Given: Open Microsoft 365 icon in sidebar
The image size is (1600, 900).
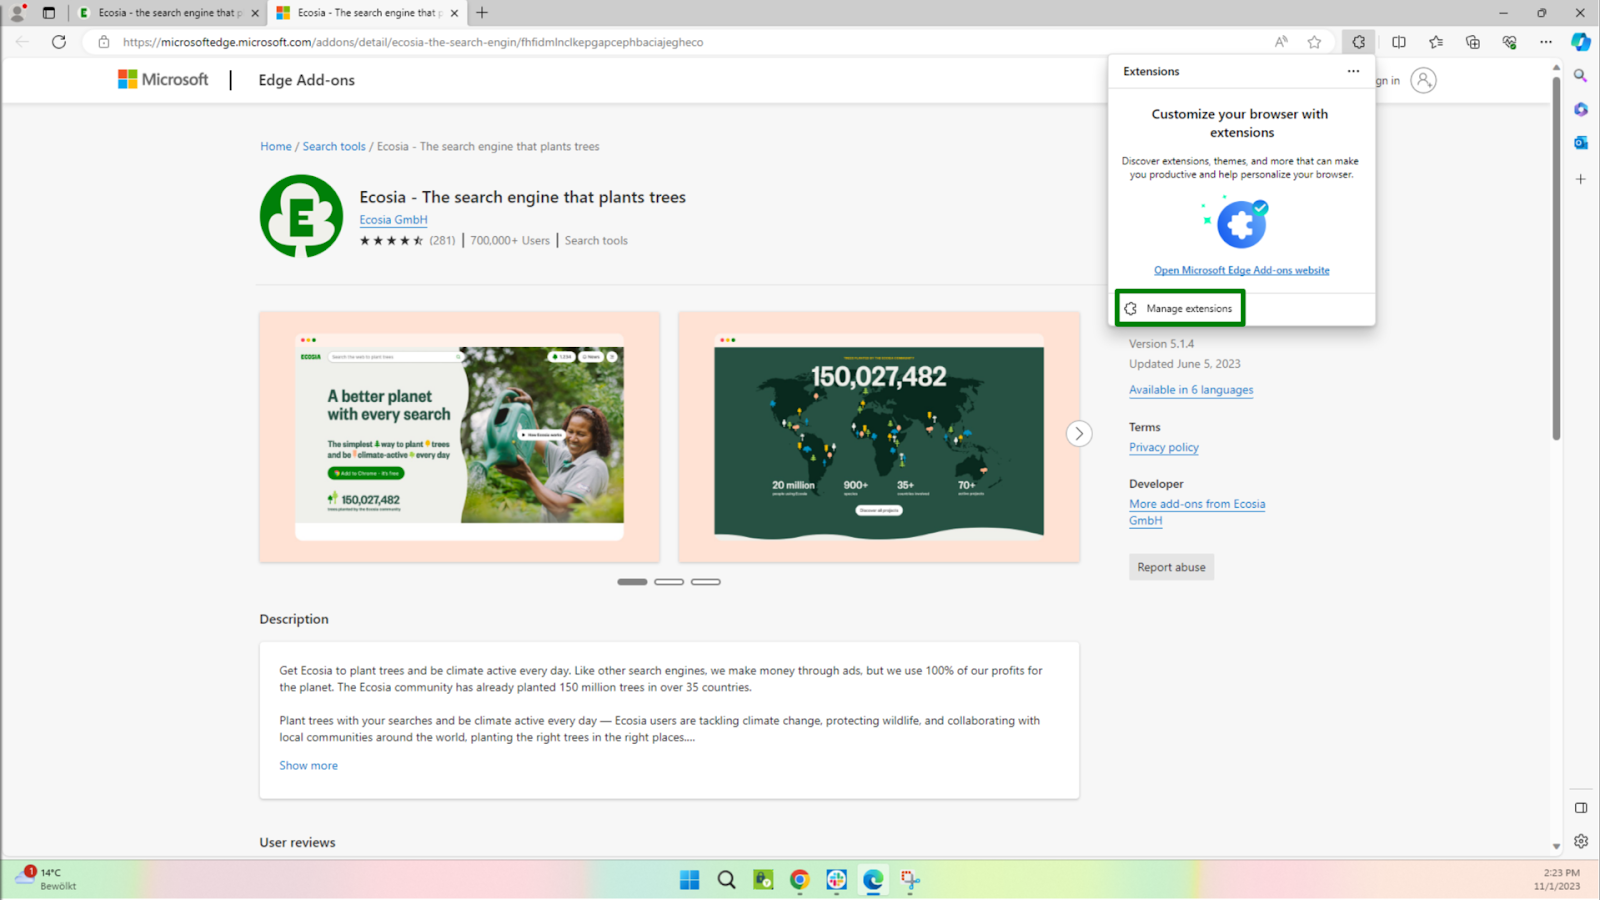Looking at the screenshot, I should pos(1580,109).
